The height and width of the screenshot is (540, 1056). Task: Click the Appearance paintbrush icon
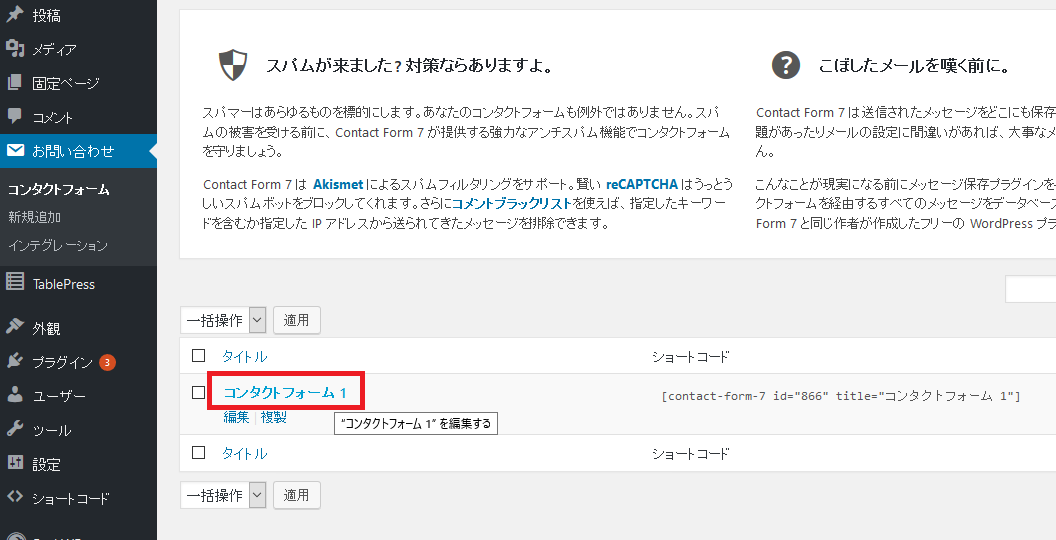15,328
